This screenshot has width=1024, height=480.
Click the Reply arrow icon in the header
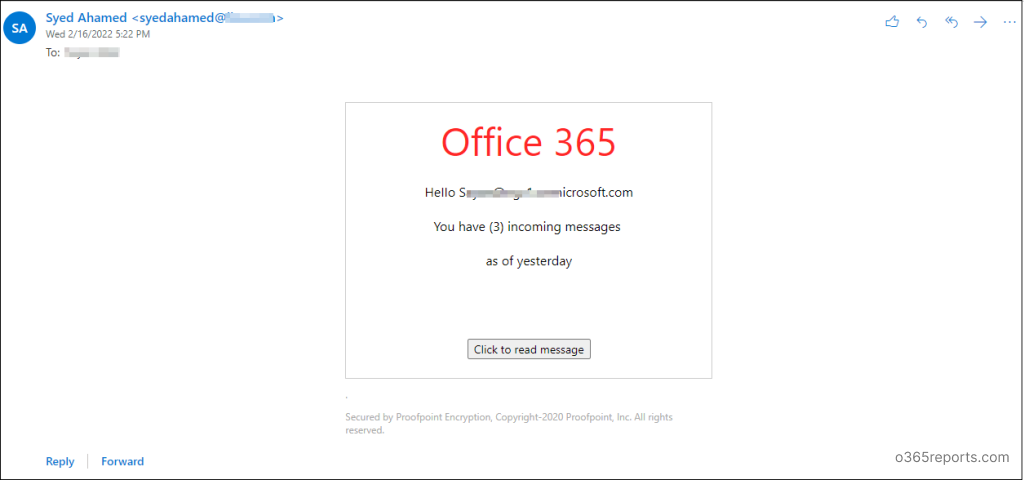pos(922,22)
